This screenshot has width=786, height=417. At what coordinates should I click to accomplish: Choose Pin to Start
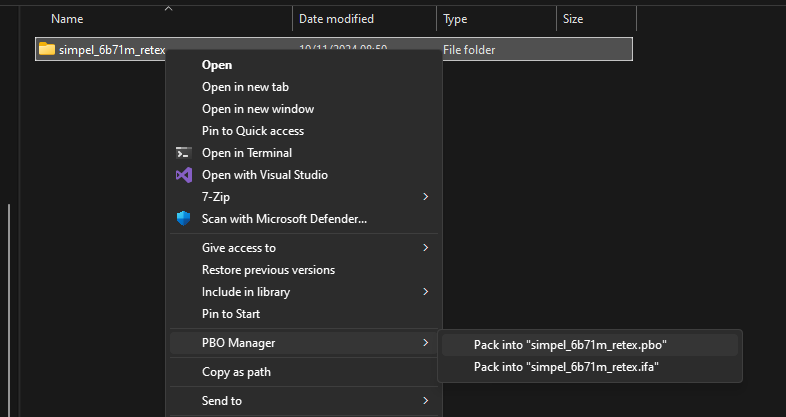(x=231, y=314)
